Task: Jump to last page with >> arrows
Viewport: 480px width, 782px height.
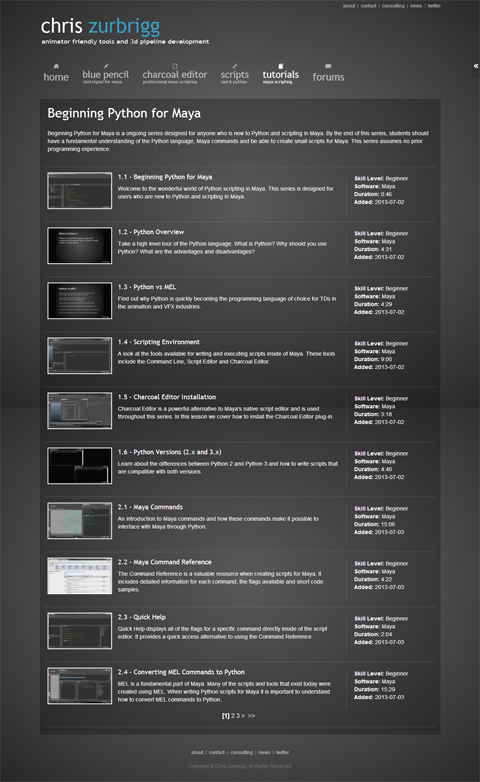Action: tap(251, 716)
